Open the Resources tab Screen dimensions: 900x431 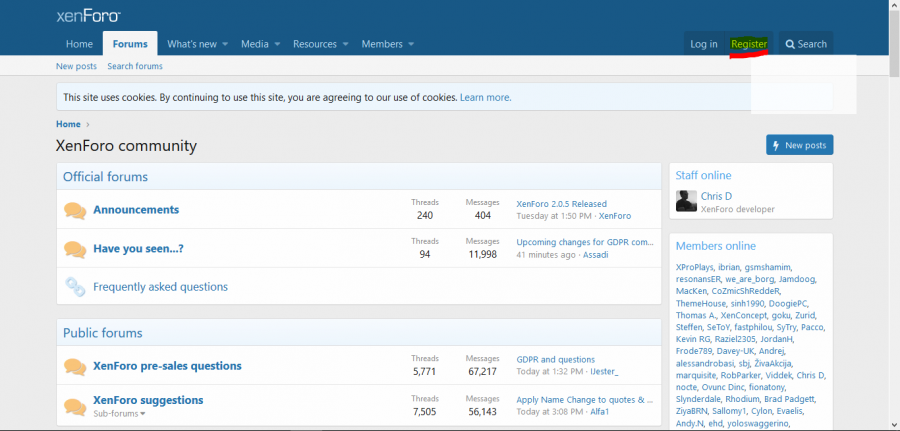(x=315, y=44)
